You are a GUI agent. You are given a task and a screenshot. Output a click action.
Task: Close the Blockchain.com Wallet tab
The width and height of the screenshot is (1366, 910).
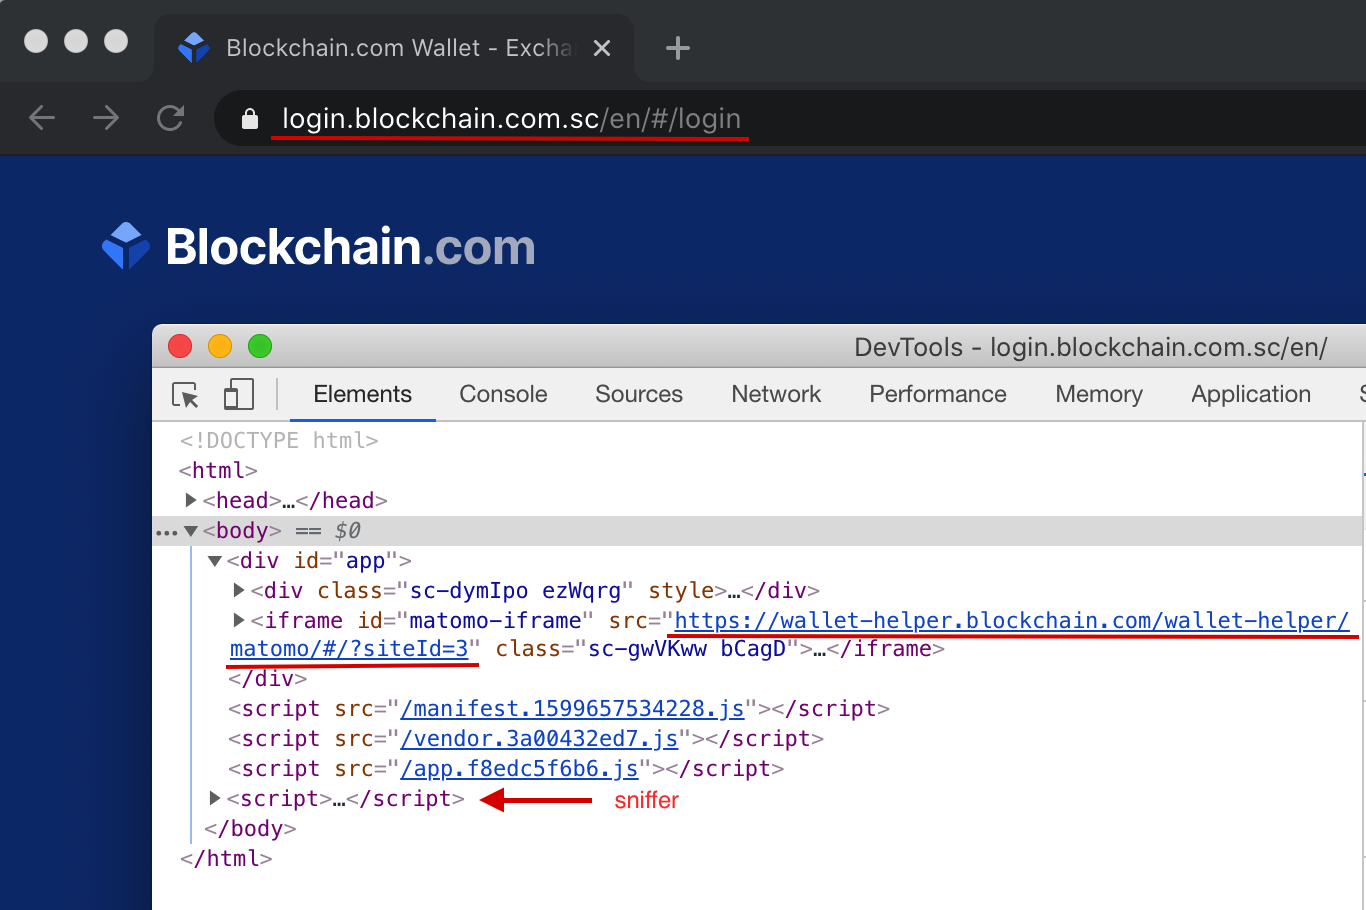602,48
